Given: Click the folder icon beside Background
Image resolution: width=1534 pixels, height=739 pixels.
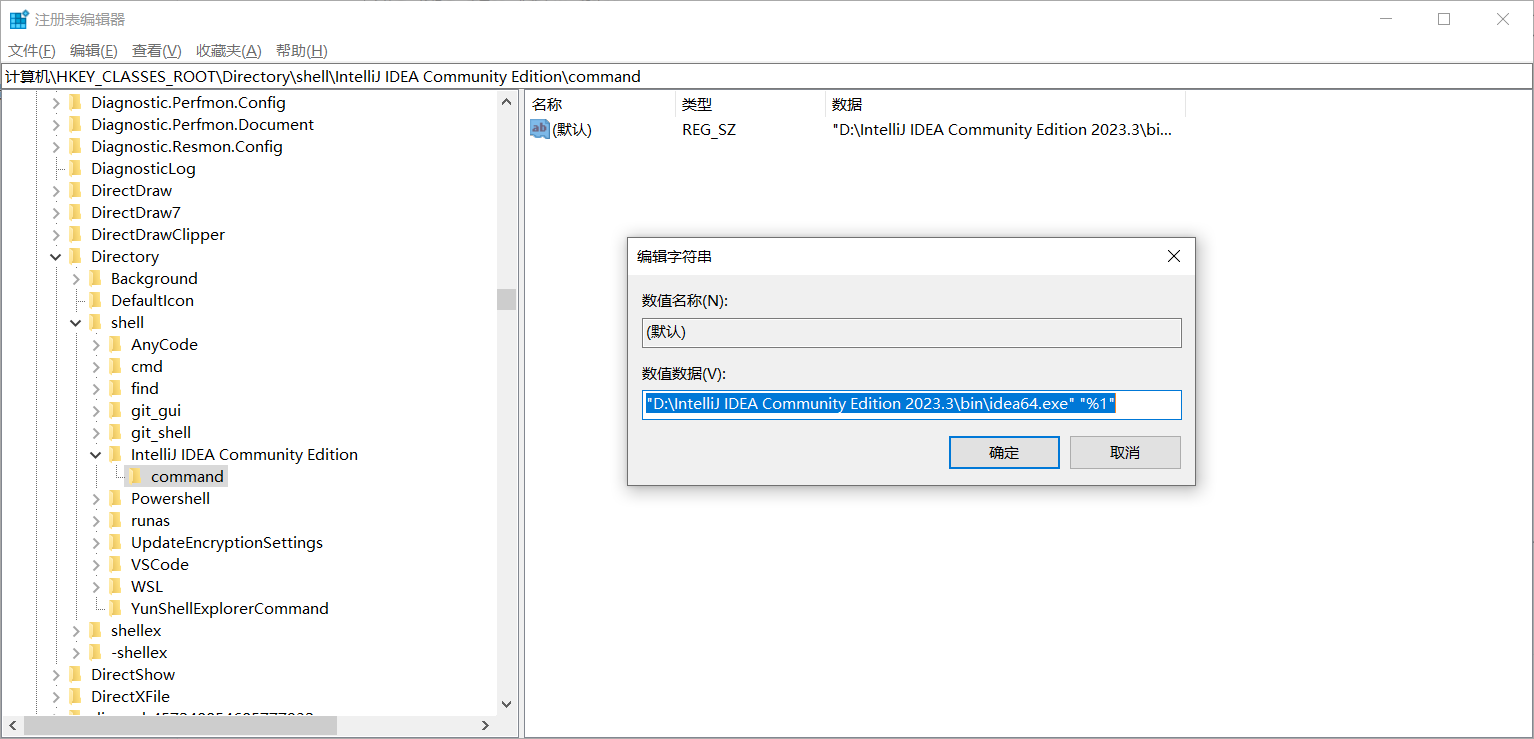Looking at the screenshot, I should tap(96, 278).
